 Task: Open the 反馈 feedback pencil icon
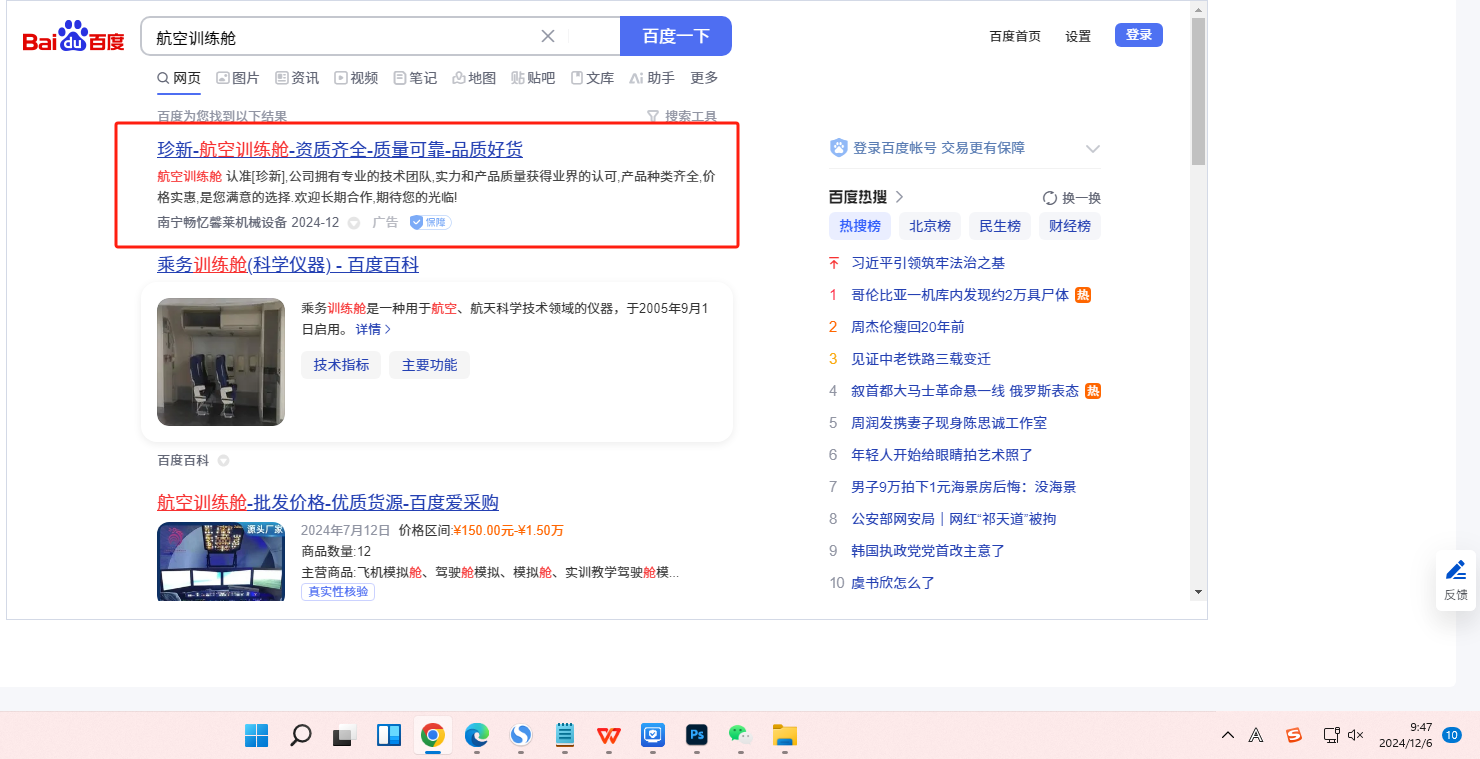tap(1456, 570)
